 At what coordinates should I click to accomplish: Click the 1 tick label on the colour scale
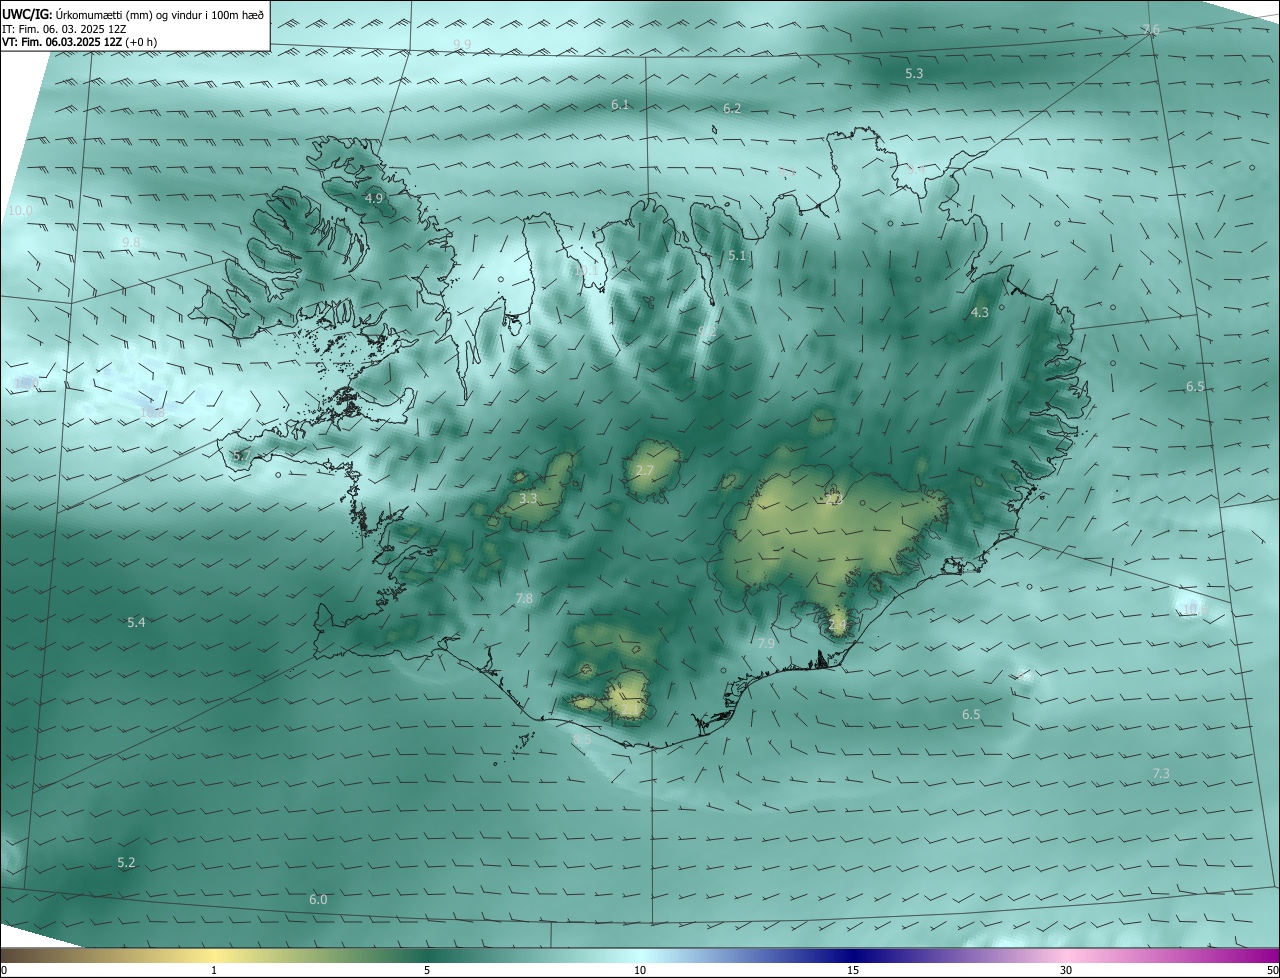coord(214,971)
